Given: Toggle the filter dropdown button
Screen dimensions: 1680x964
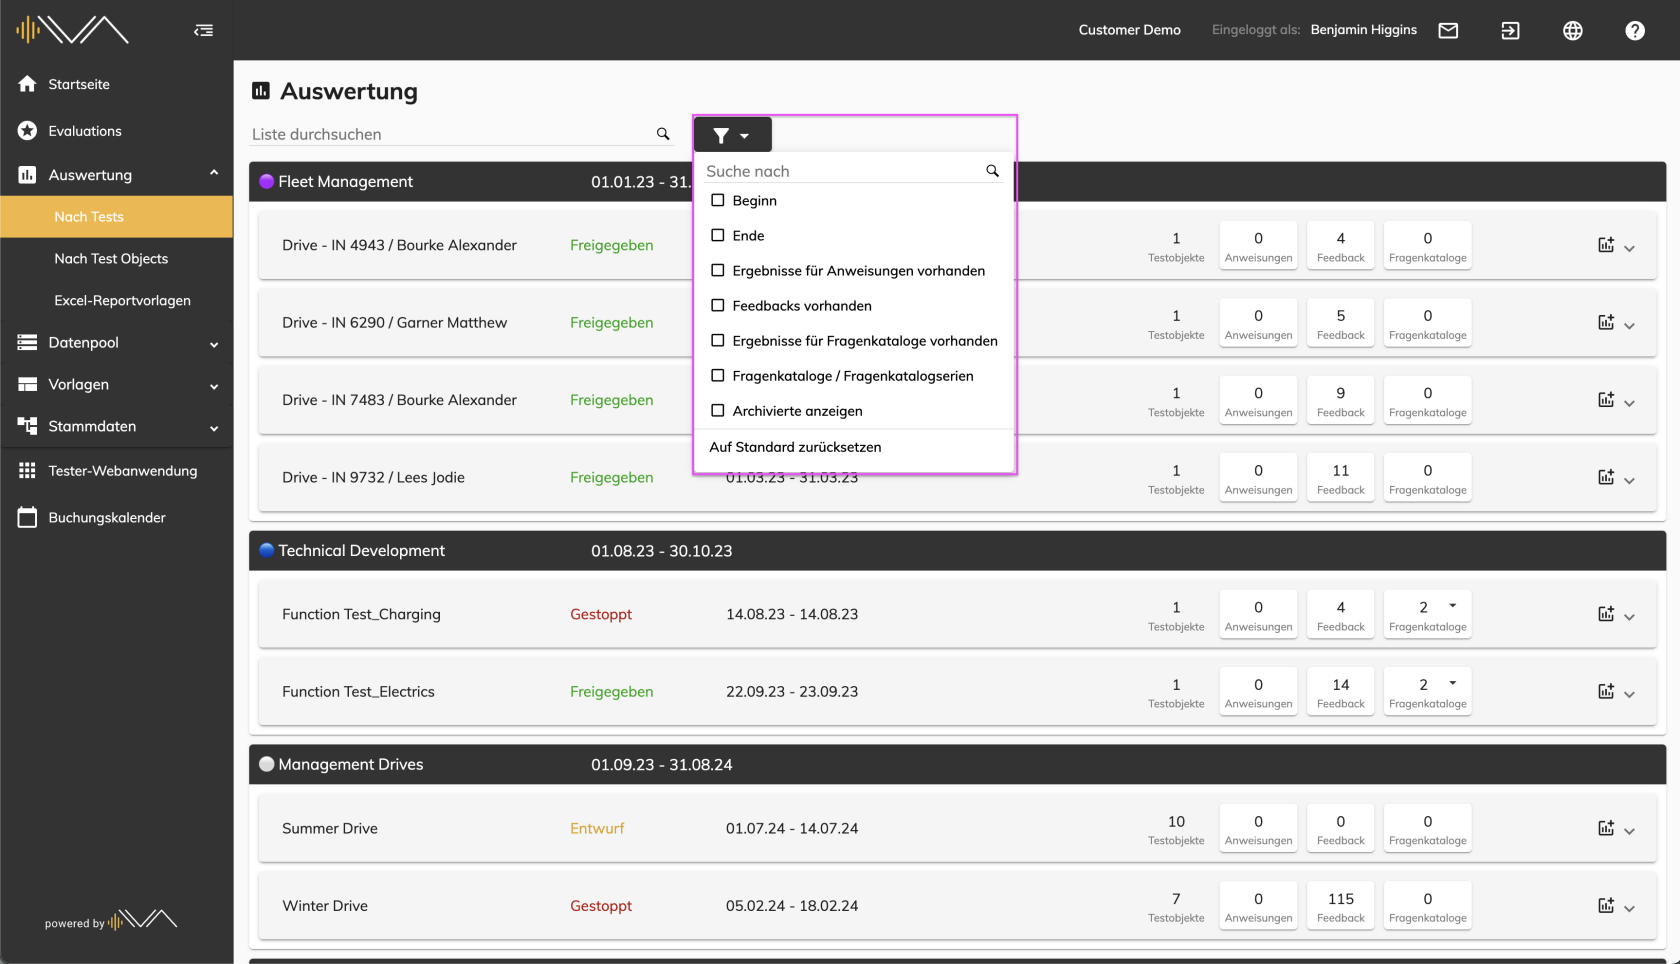Looking at the screenshot, I should pyautogui.click(x=732, y=134).
